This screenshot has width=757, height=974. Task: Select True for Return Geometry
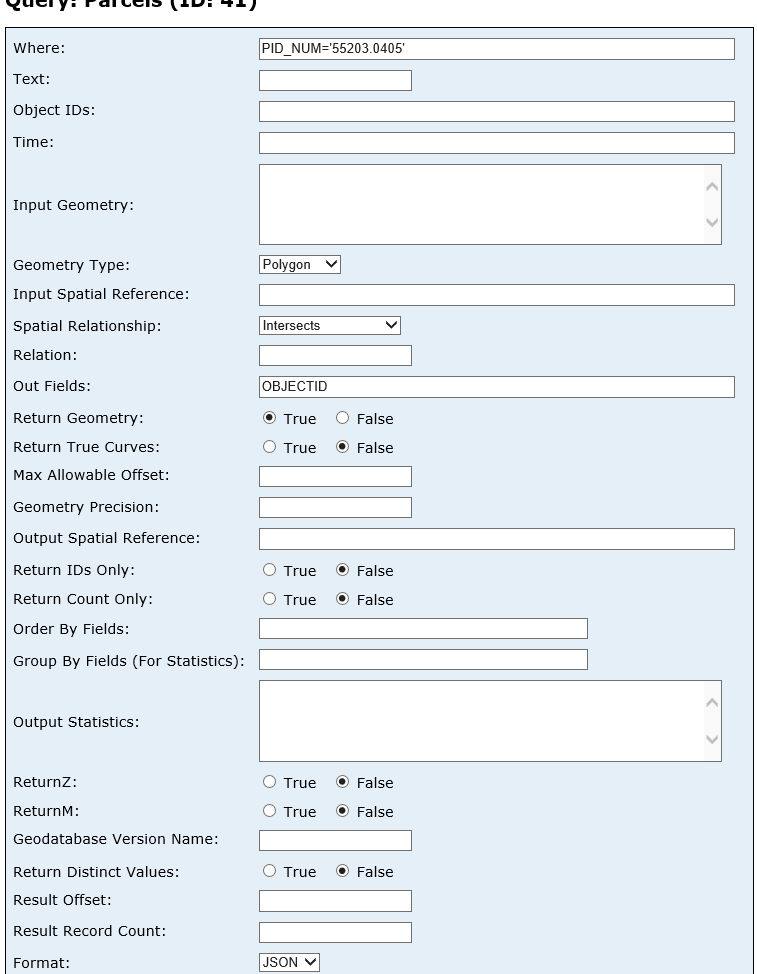(x=270, y=418)
